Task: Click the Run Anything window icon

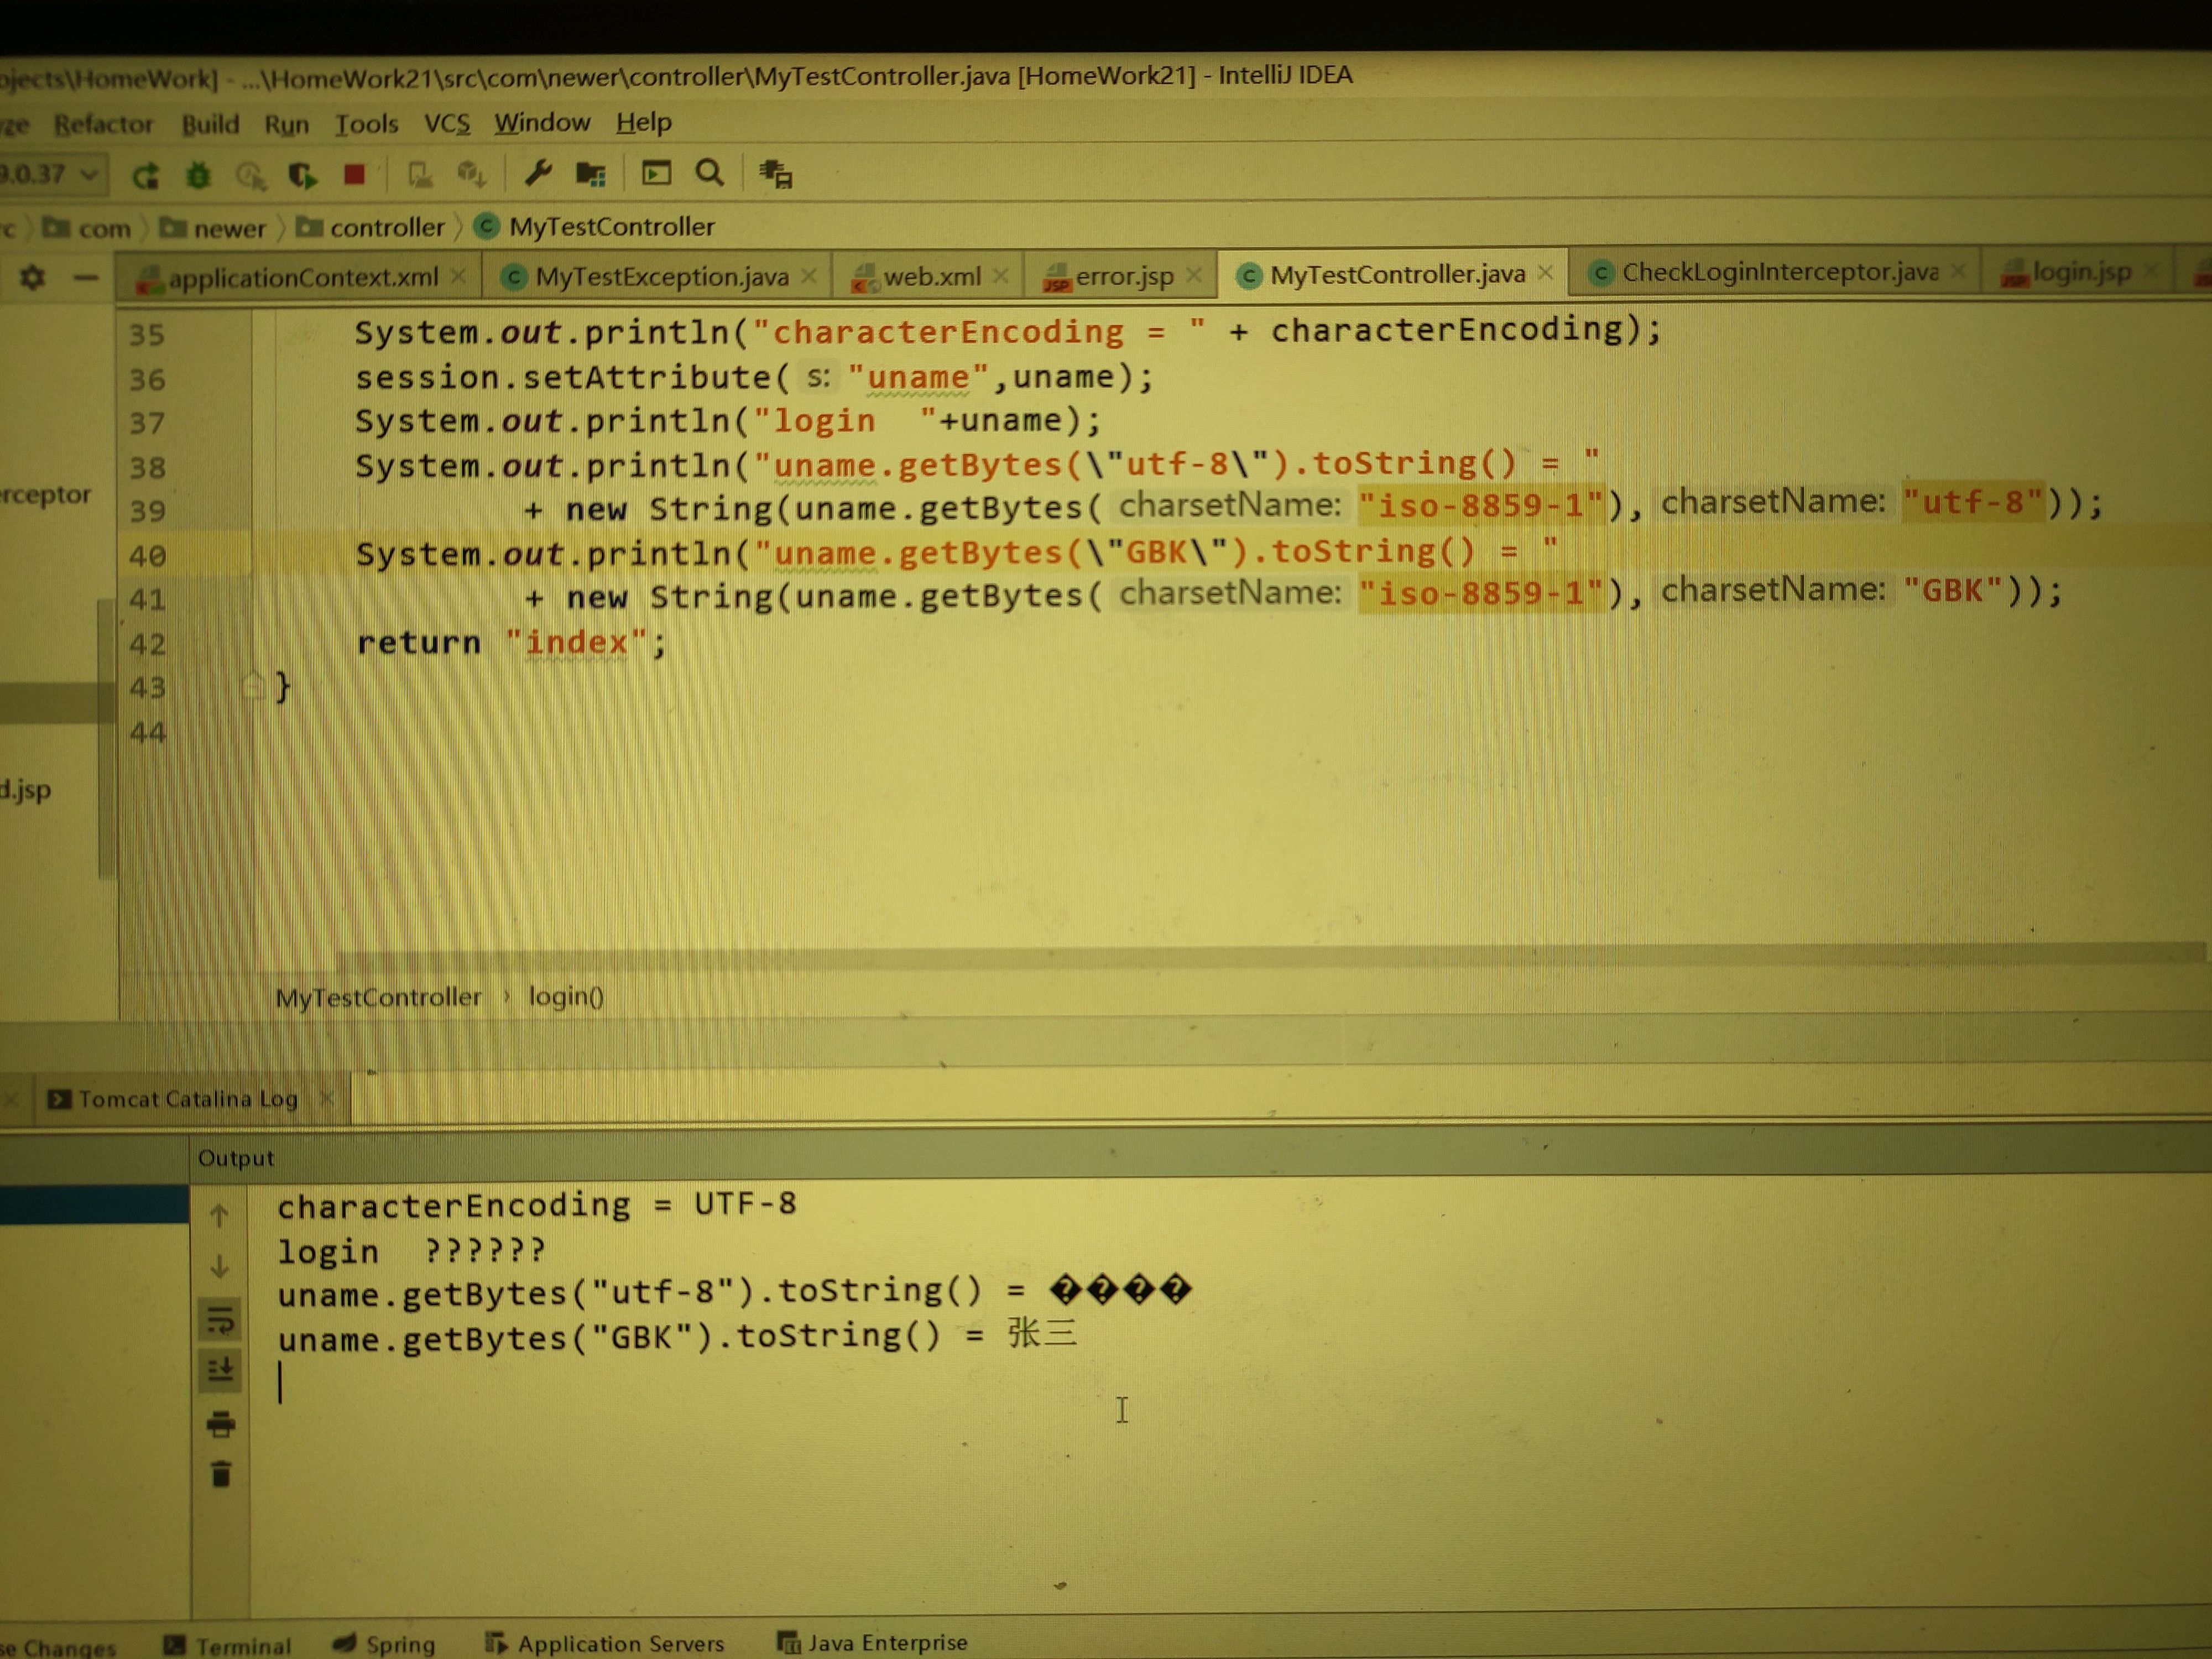Action: coord(656,174)
